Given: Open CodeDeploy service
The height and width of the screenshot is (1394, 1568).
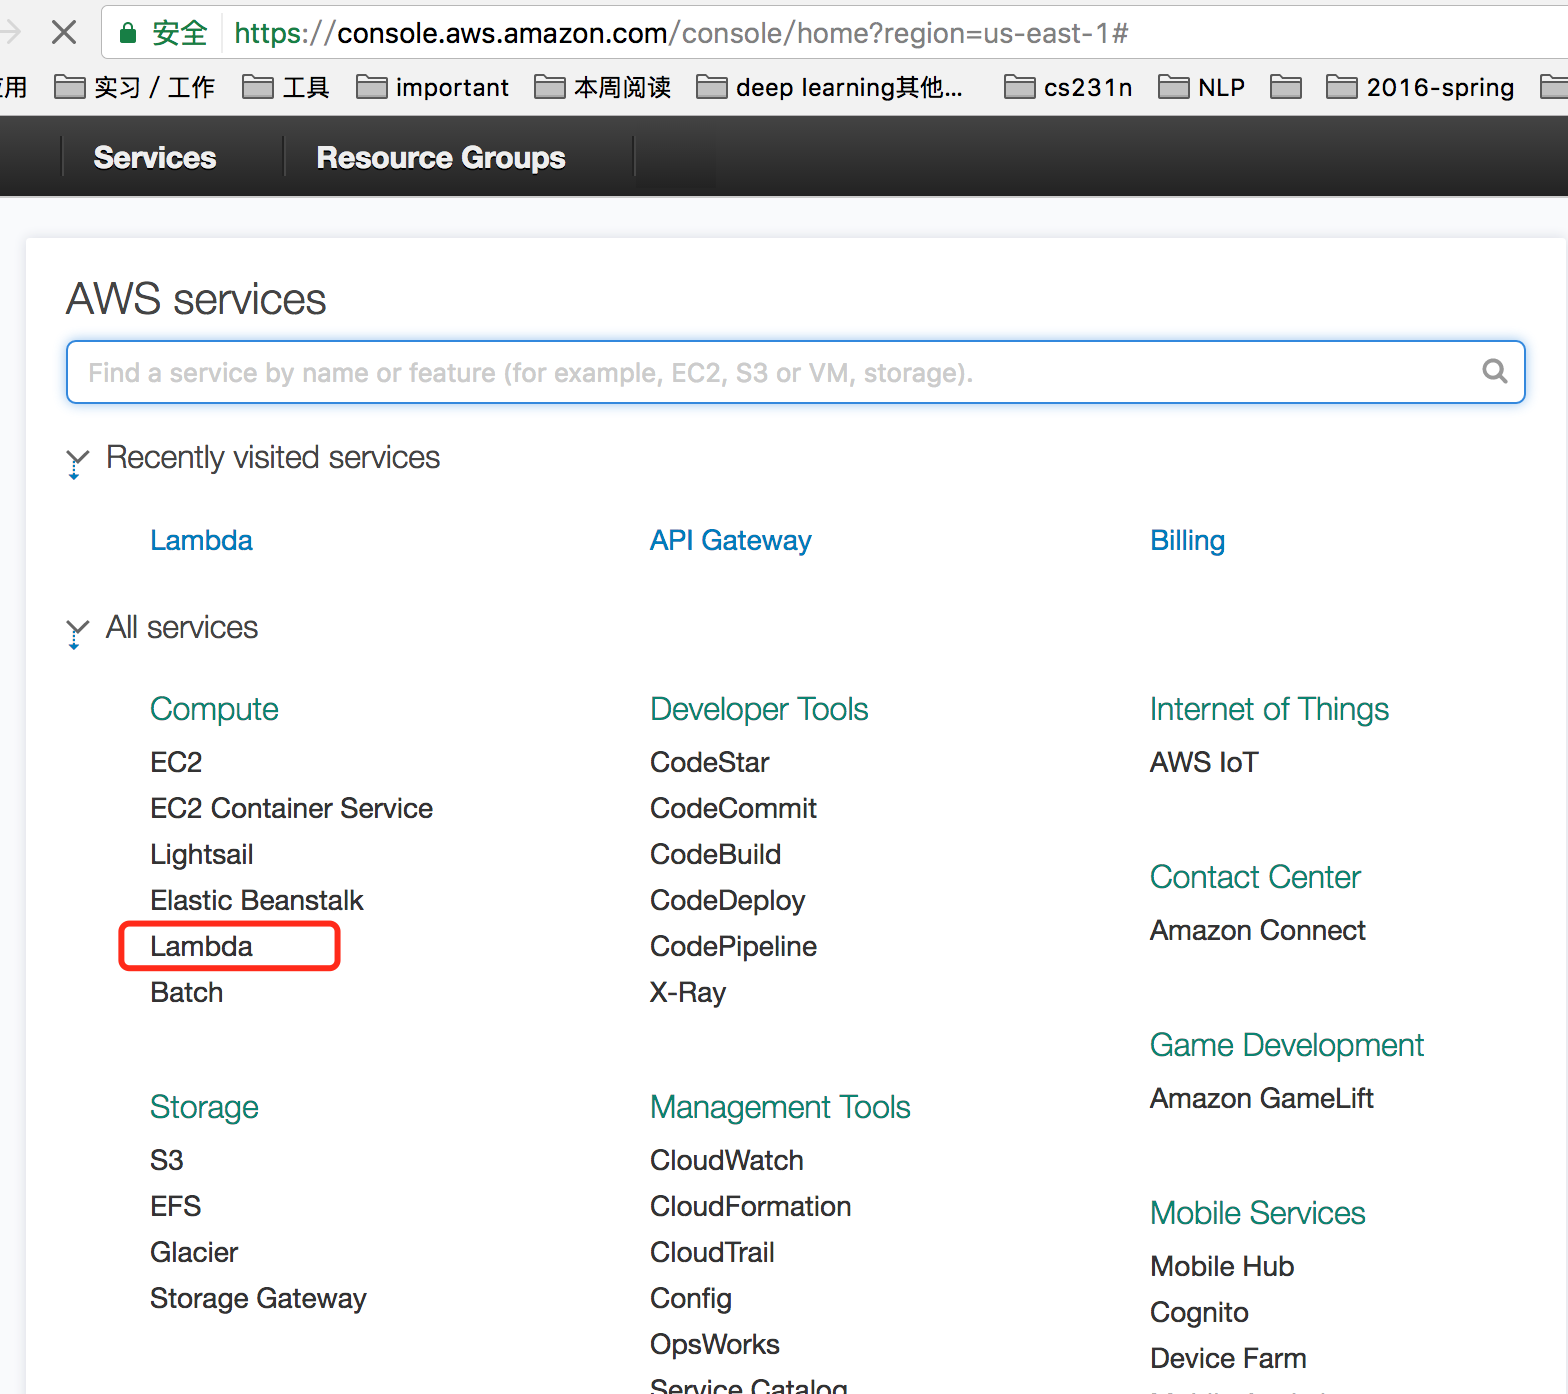Looking at the screenshot, I should (727, 900).
